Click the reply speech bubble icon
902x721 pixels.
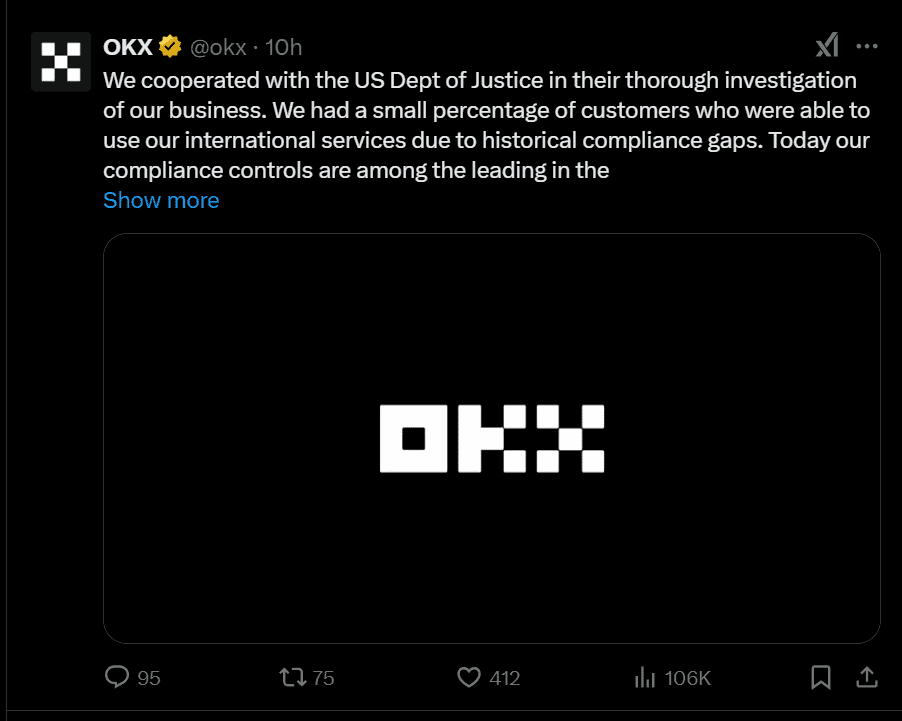point(117,677)
